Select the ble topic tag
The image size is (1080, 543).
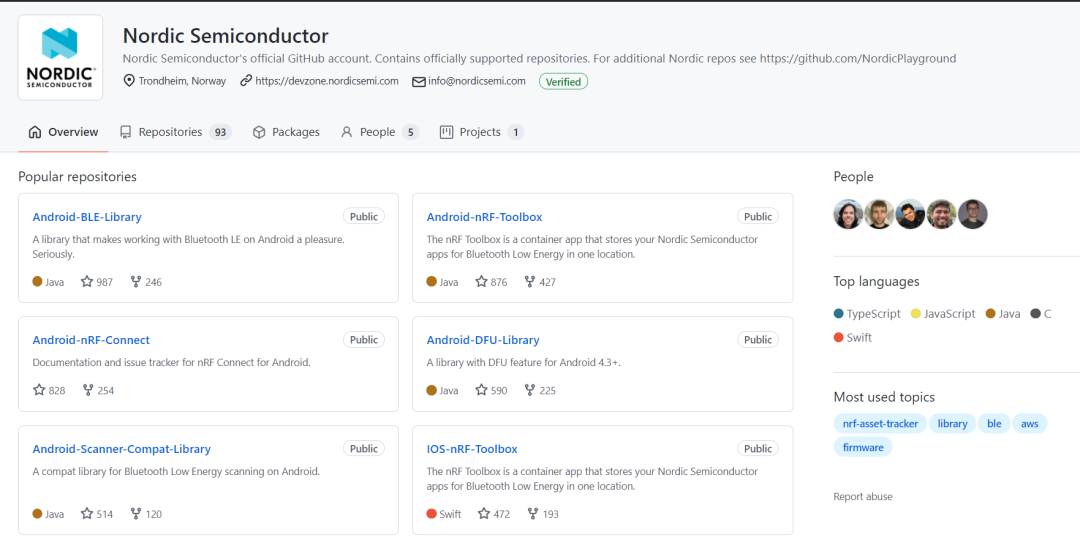pyautogui.click(x=994, y=424)
